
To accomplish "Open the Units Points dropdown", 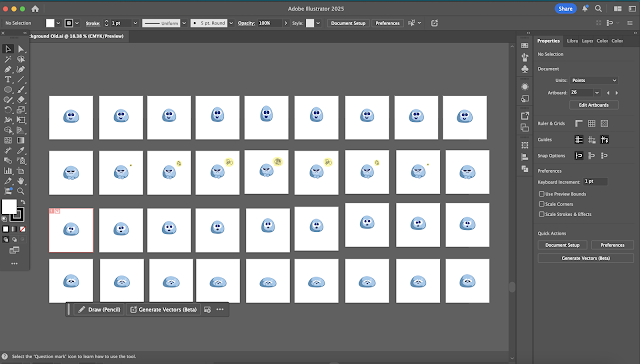I will (594, 80).
